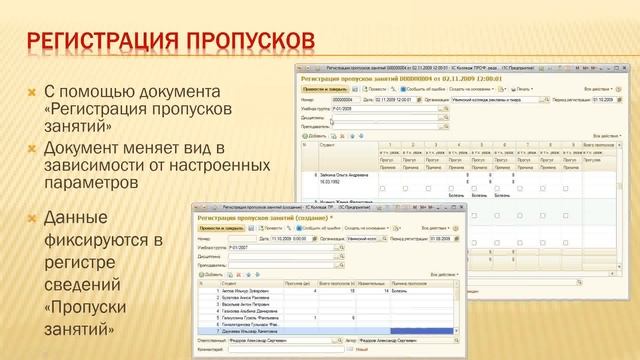This screenshot has width=640, height=360.
Task: Open 'Печать' dropdown in back window
Action: [522, 89]
